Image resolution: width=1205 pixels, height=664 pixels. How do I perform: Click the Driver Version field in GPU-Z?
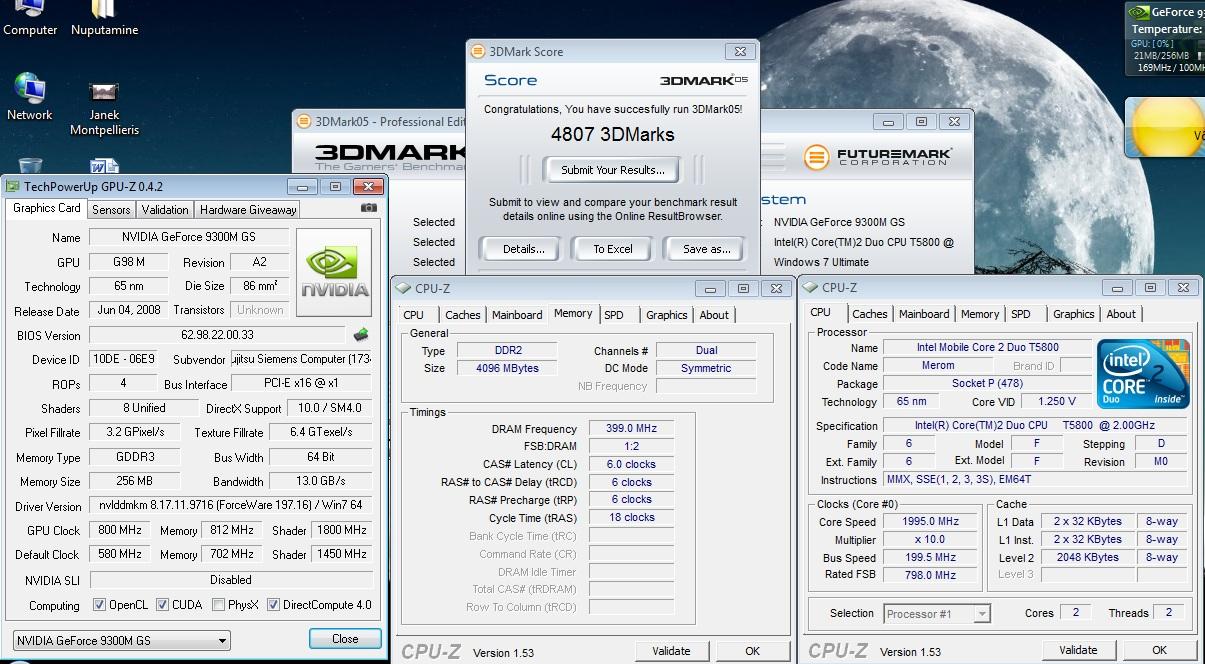pos(230,506)
